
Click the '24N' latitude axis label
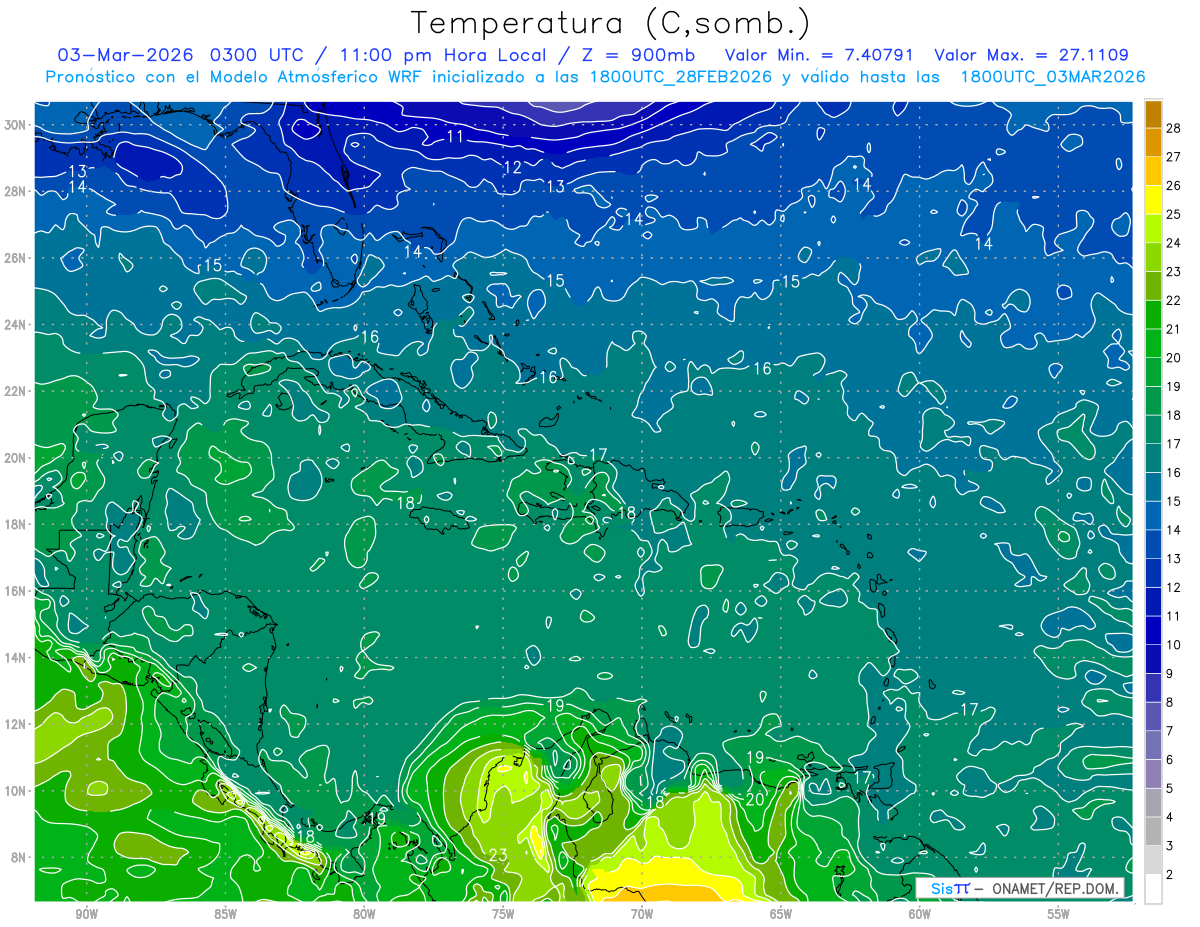click(17, 325)
